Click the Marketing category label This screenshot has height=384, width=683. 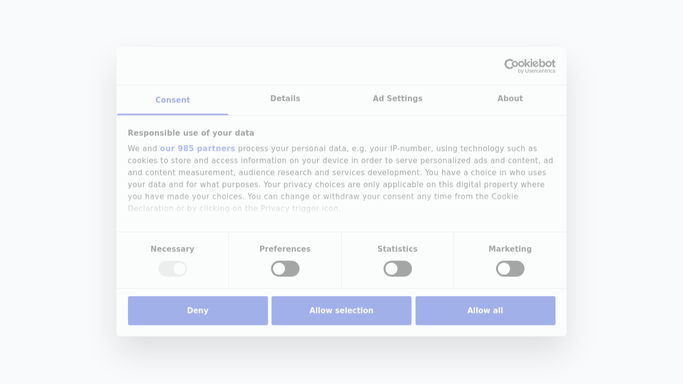coord(510,249)
